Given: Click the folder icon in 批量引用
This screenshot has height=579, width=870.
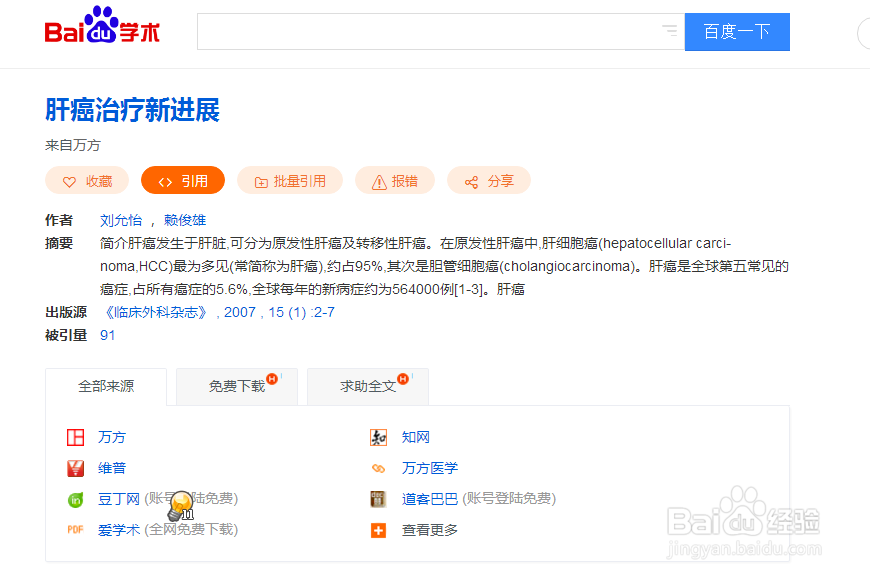Looking at the screenshot, I should (x=261, y=182).
